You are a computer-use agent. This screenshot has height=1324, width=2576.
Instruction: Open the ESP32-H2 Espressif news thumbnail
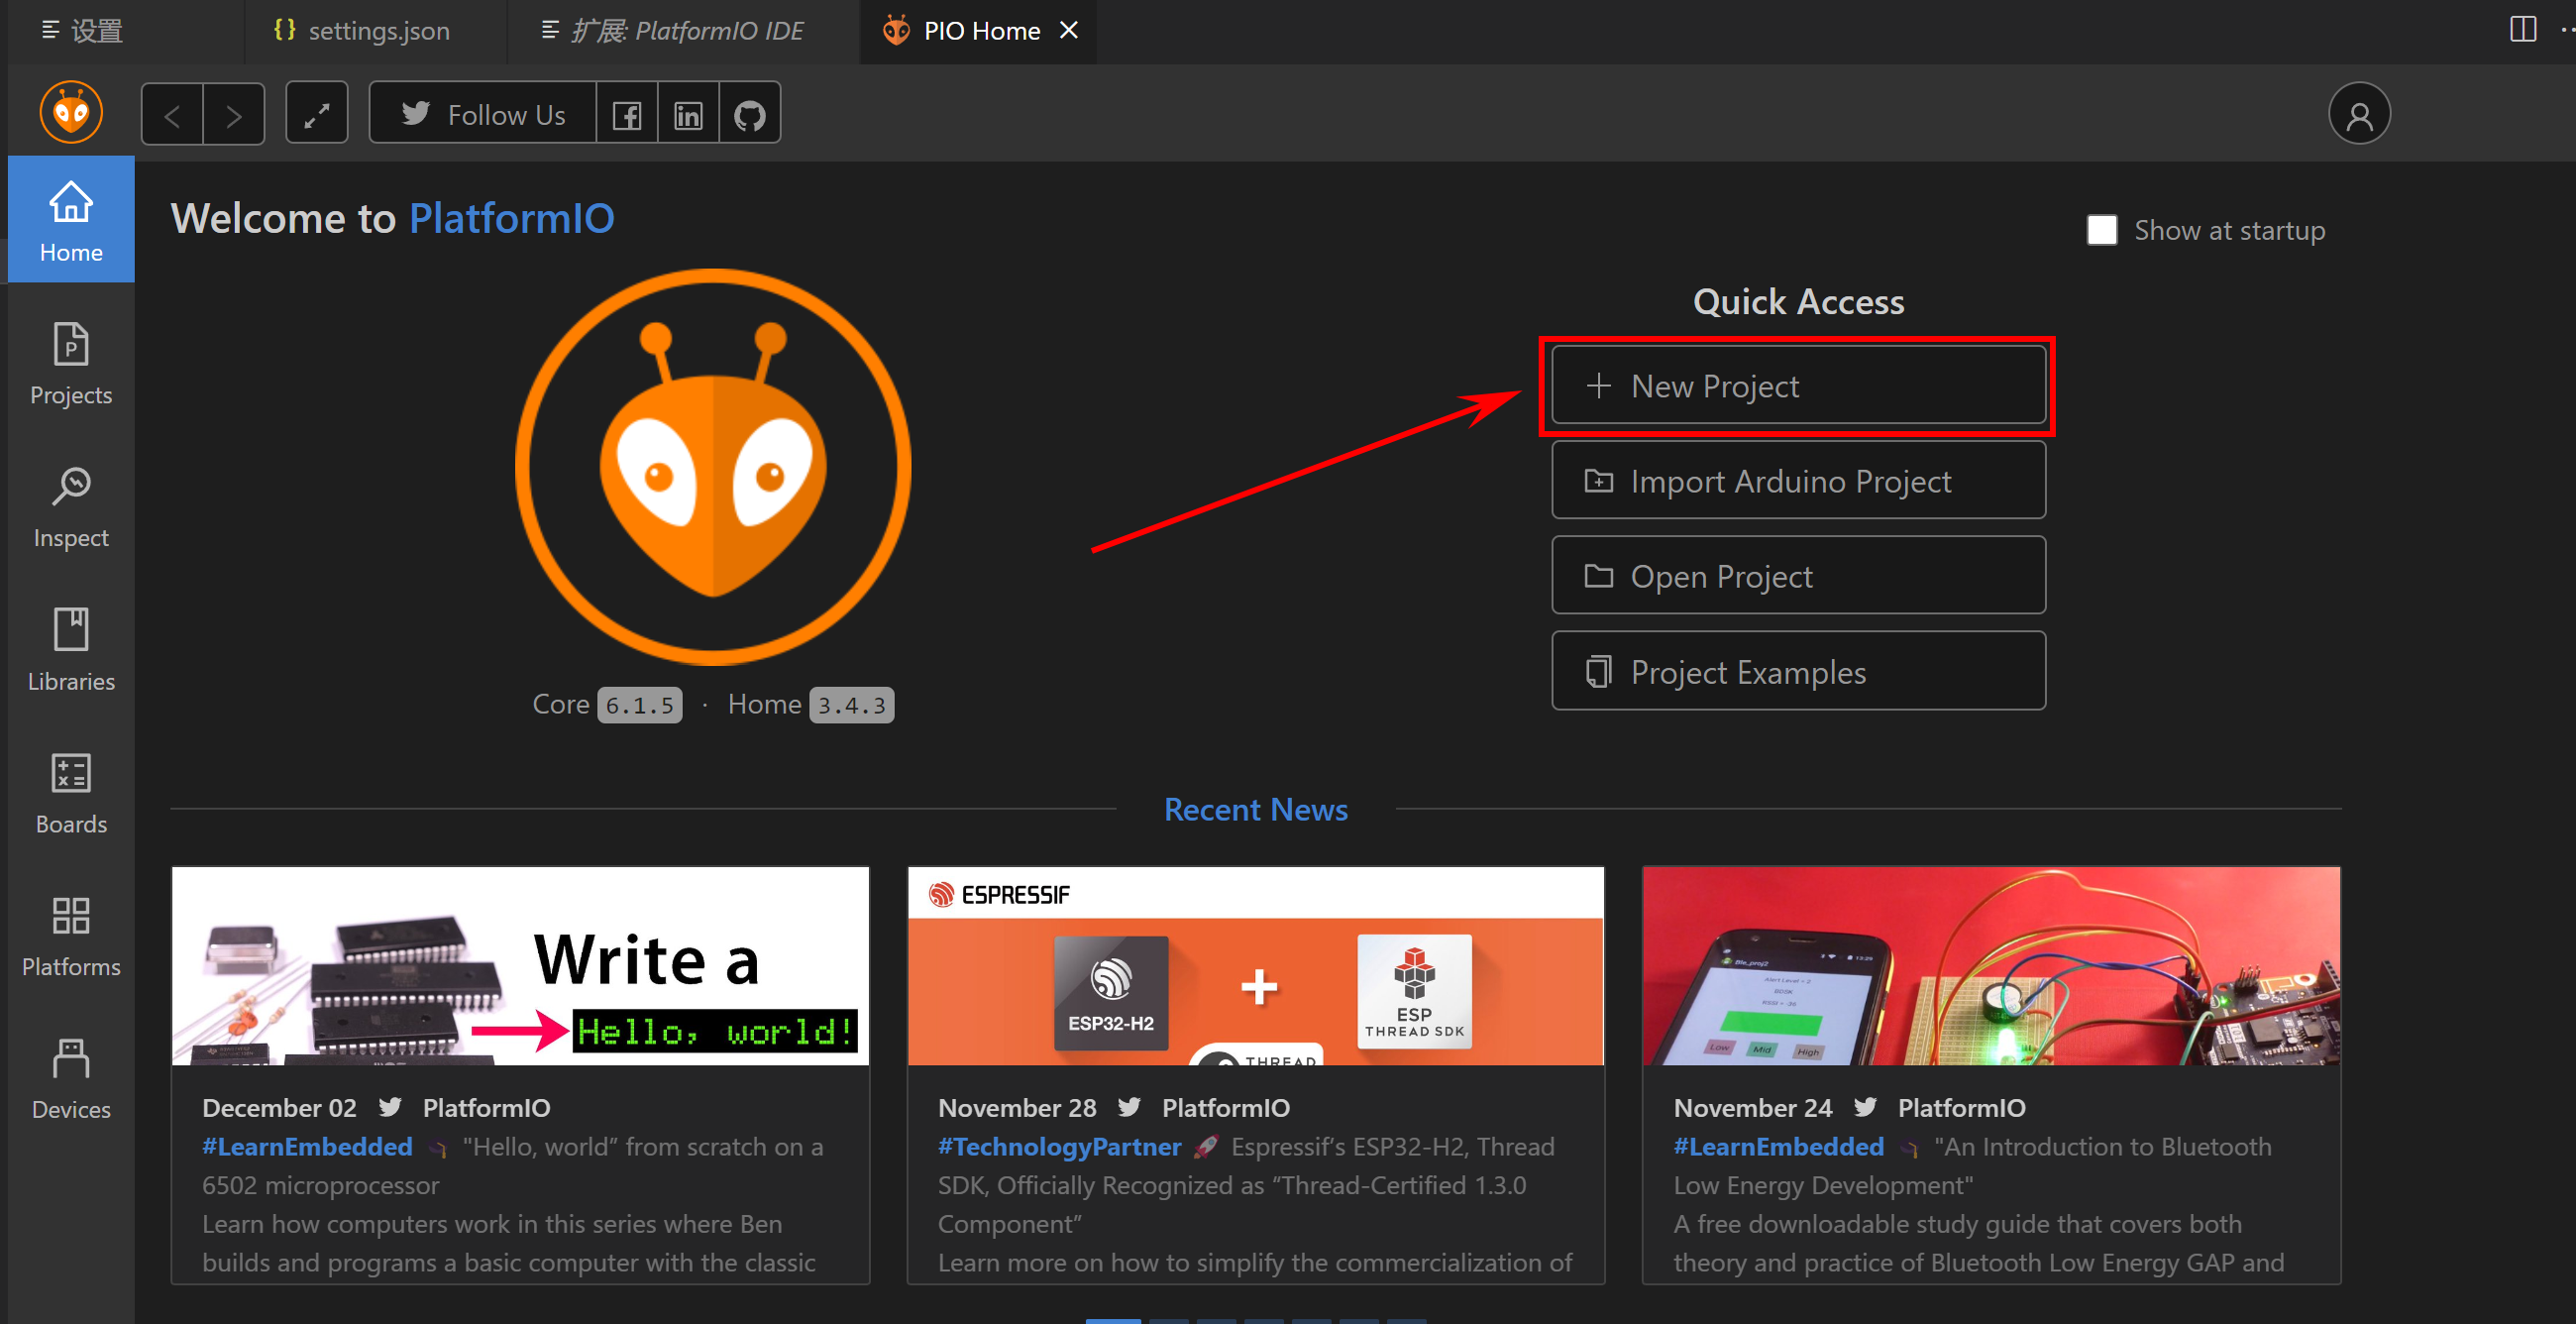(1255, 966)
